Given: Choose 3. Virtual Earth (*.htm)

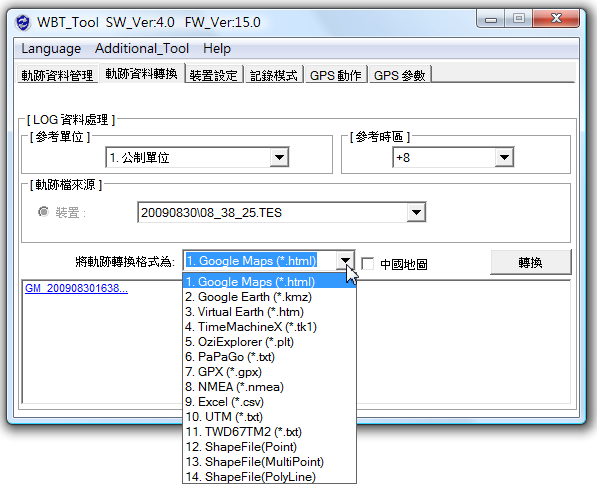Looking at the screenshot, I should tap(270, 312).
